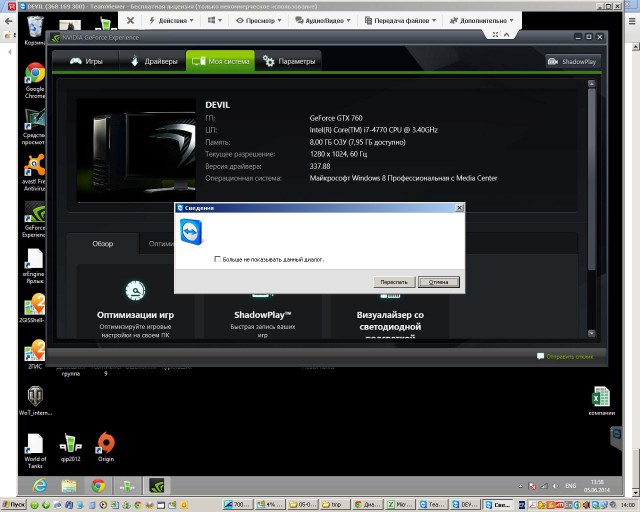Select the GeForce Experience desktop shortcut
Image resolution: width=640 pixels, height=512 pixels.
click(35, 220)
